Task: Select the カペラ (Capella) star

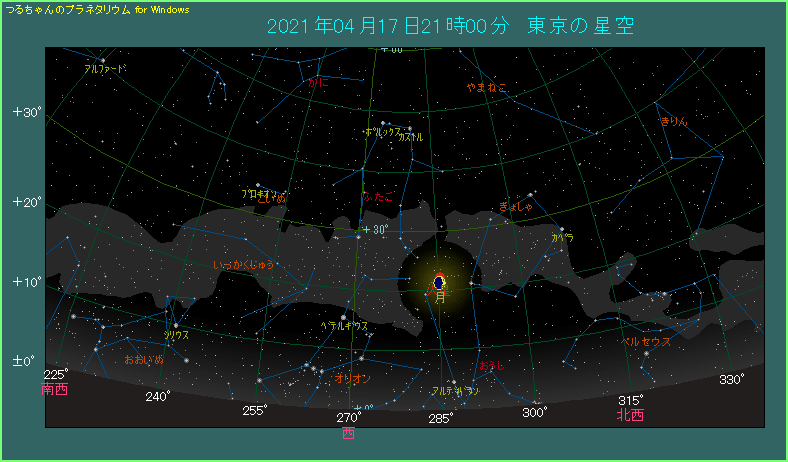Action: point(562,229)
